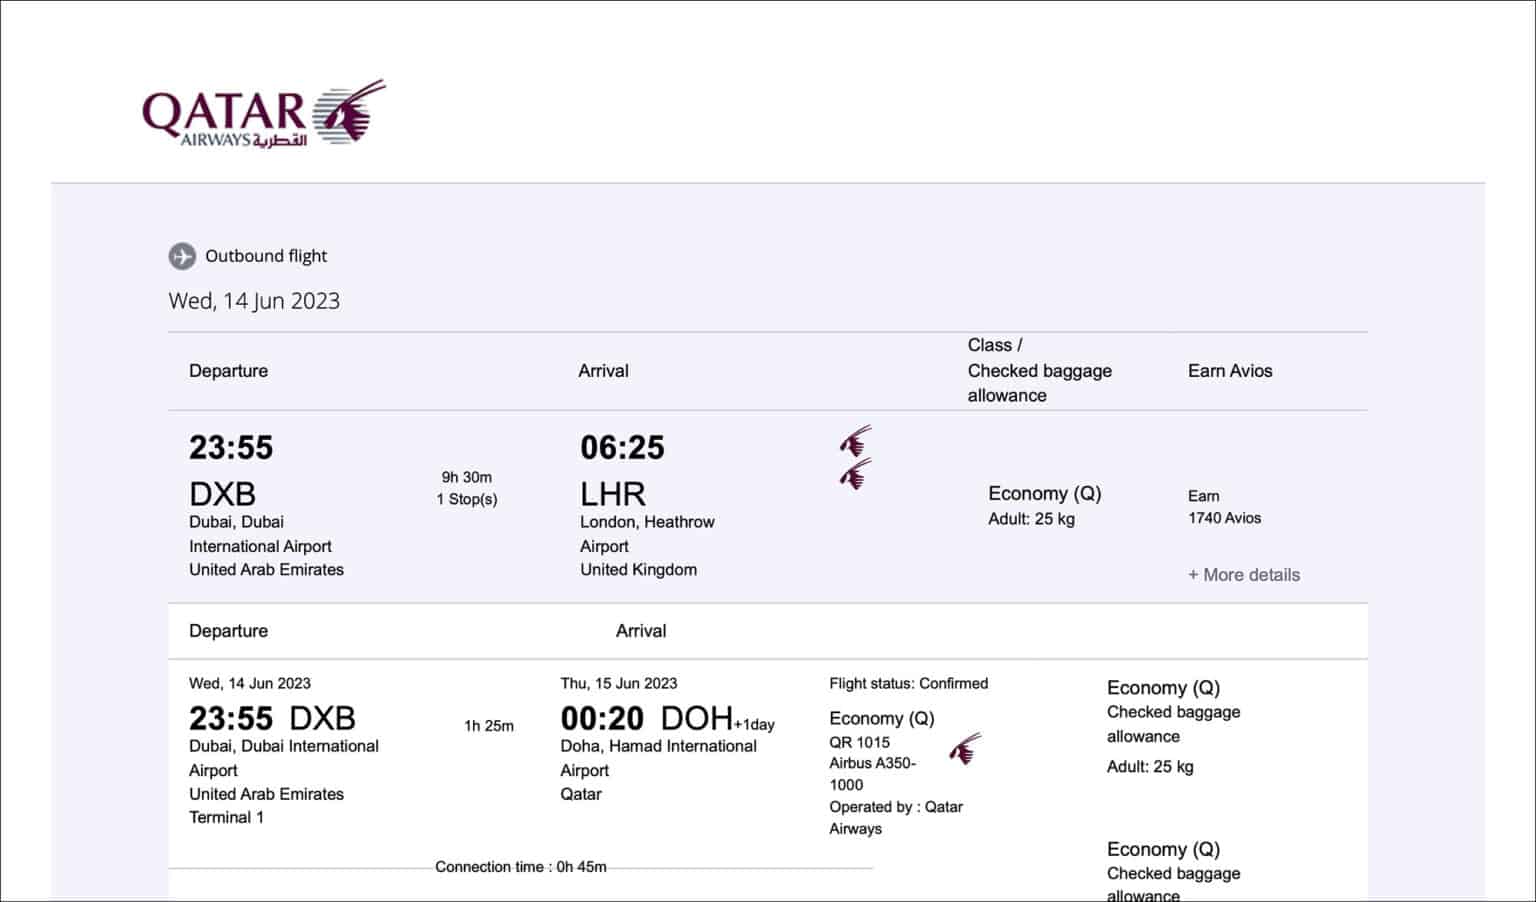Select the DXB departure airport code
Screen dimensions: 1536x902
222,493
